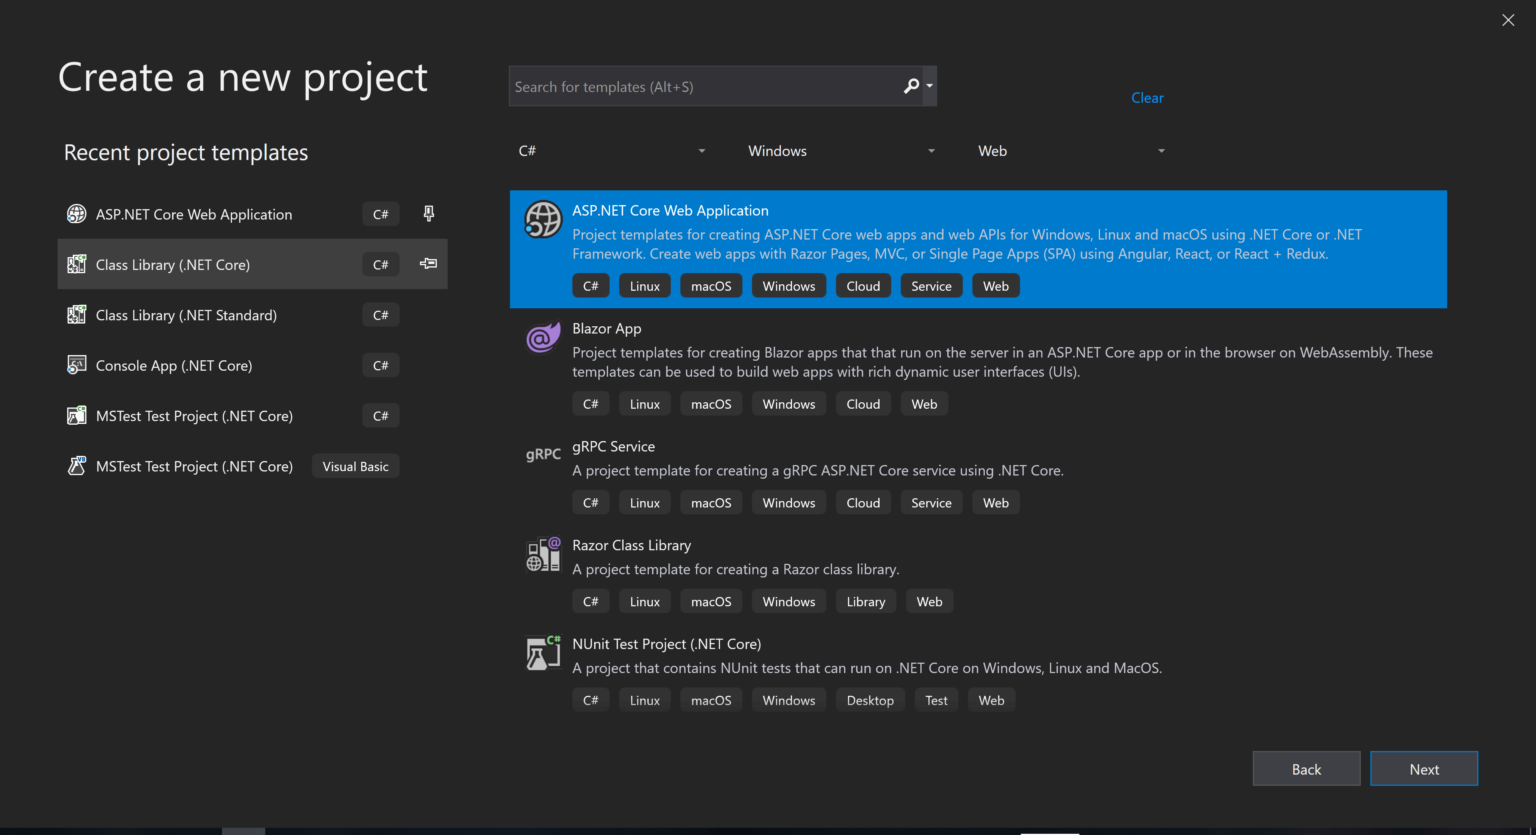Viewport: 1536px width, 835px height.
Task: Click the Clear link to reset filters
Action: (x=1147, y=97)
